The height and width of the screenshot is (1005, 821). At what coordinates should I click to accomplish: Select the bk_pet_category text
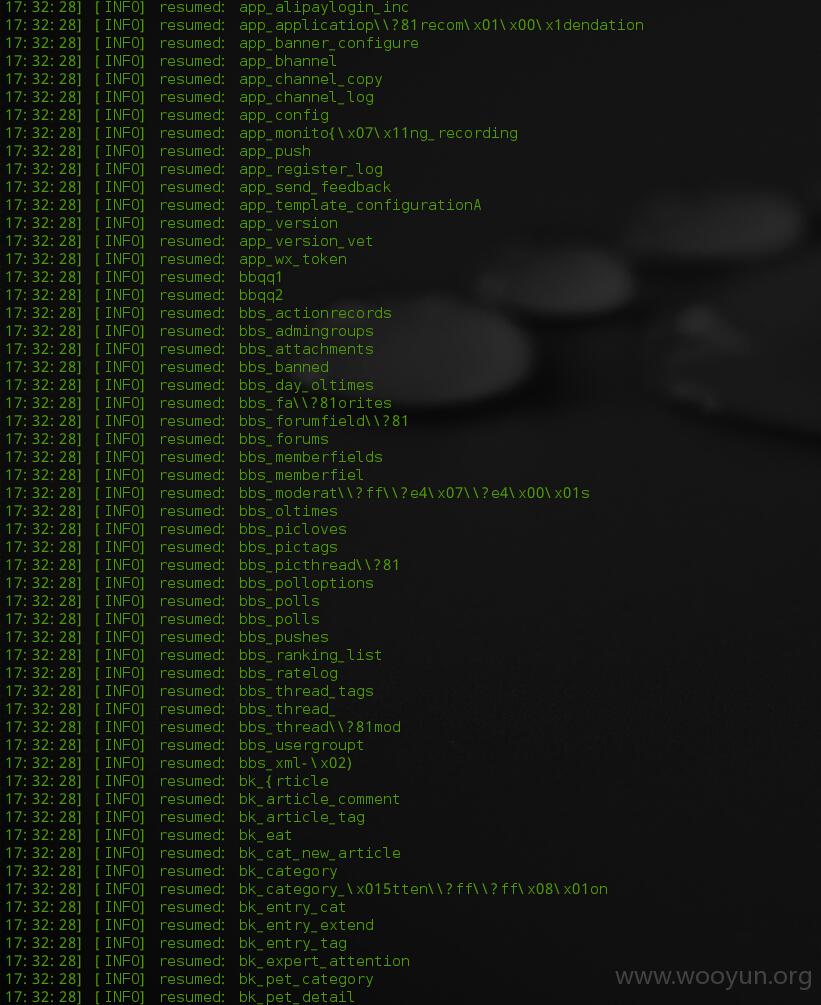pos(306,979)
